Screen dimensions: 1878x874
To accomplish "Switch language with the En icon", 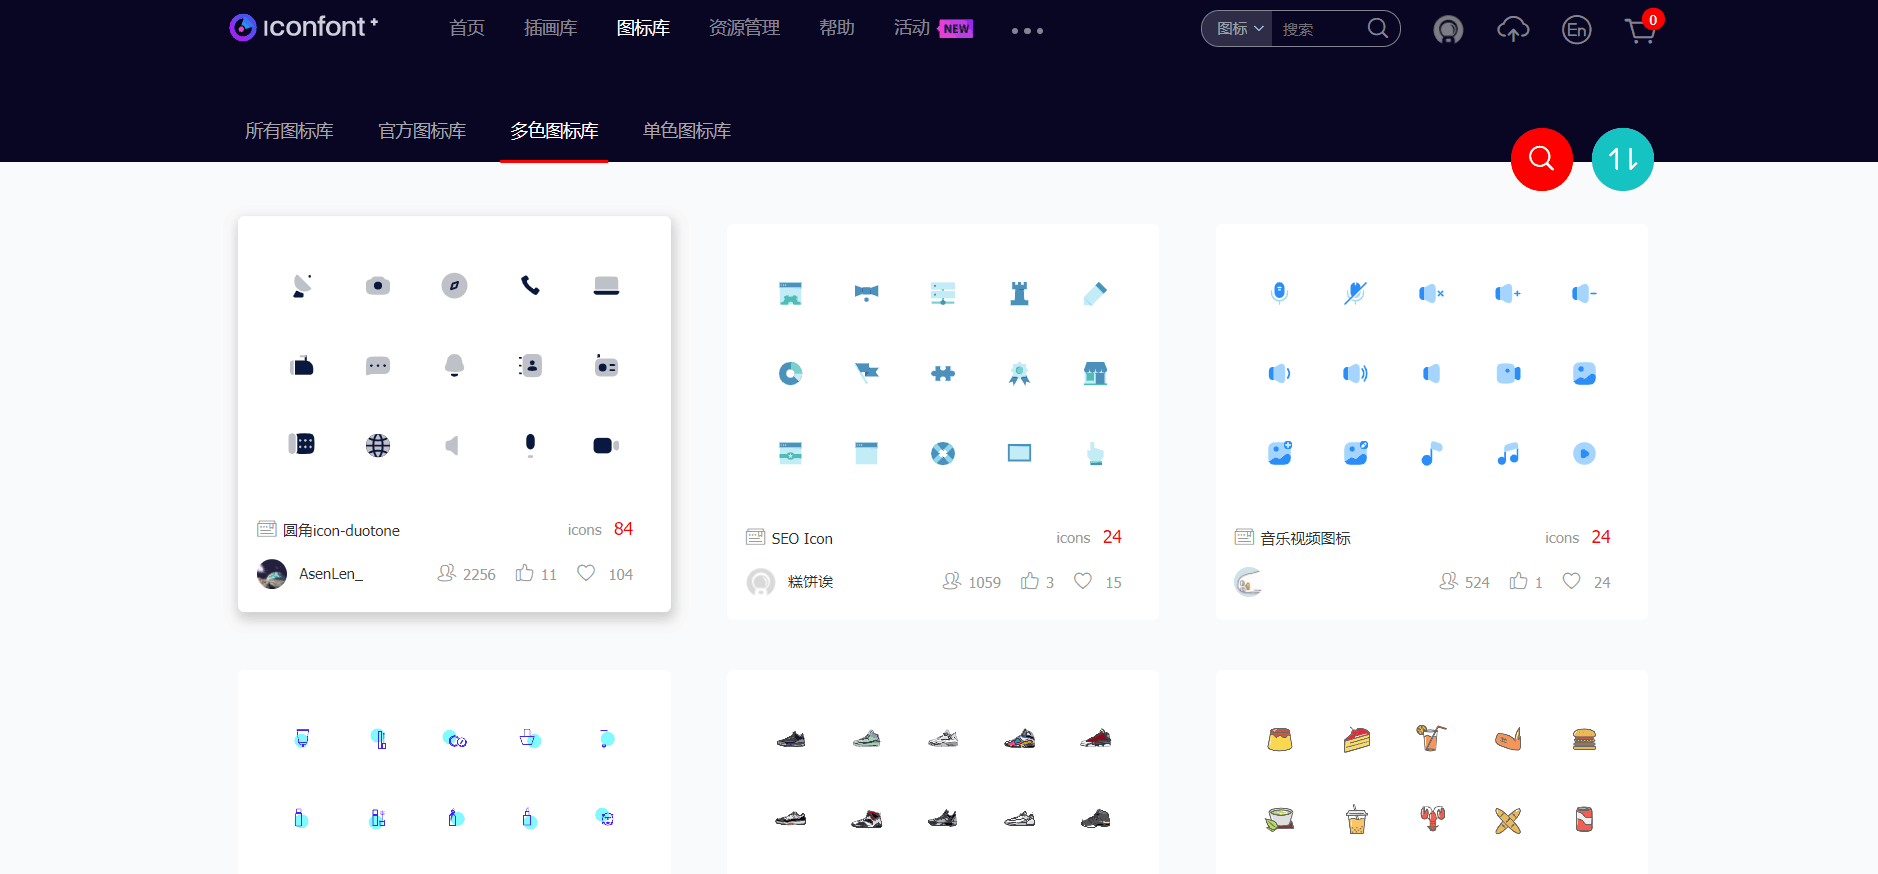I will pyautogui.click(x=1576, y=30).
